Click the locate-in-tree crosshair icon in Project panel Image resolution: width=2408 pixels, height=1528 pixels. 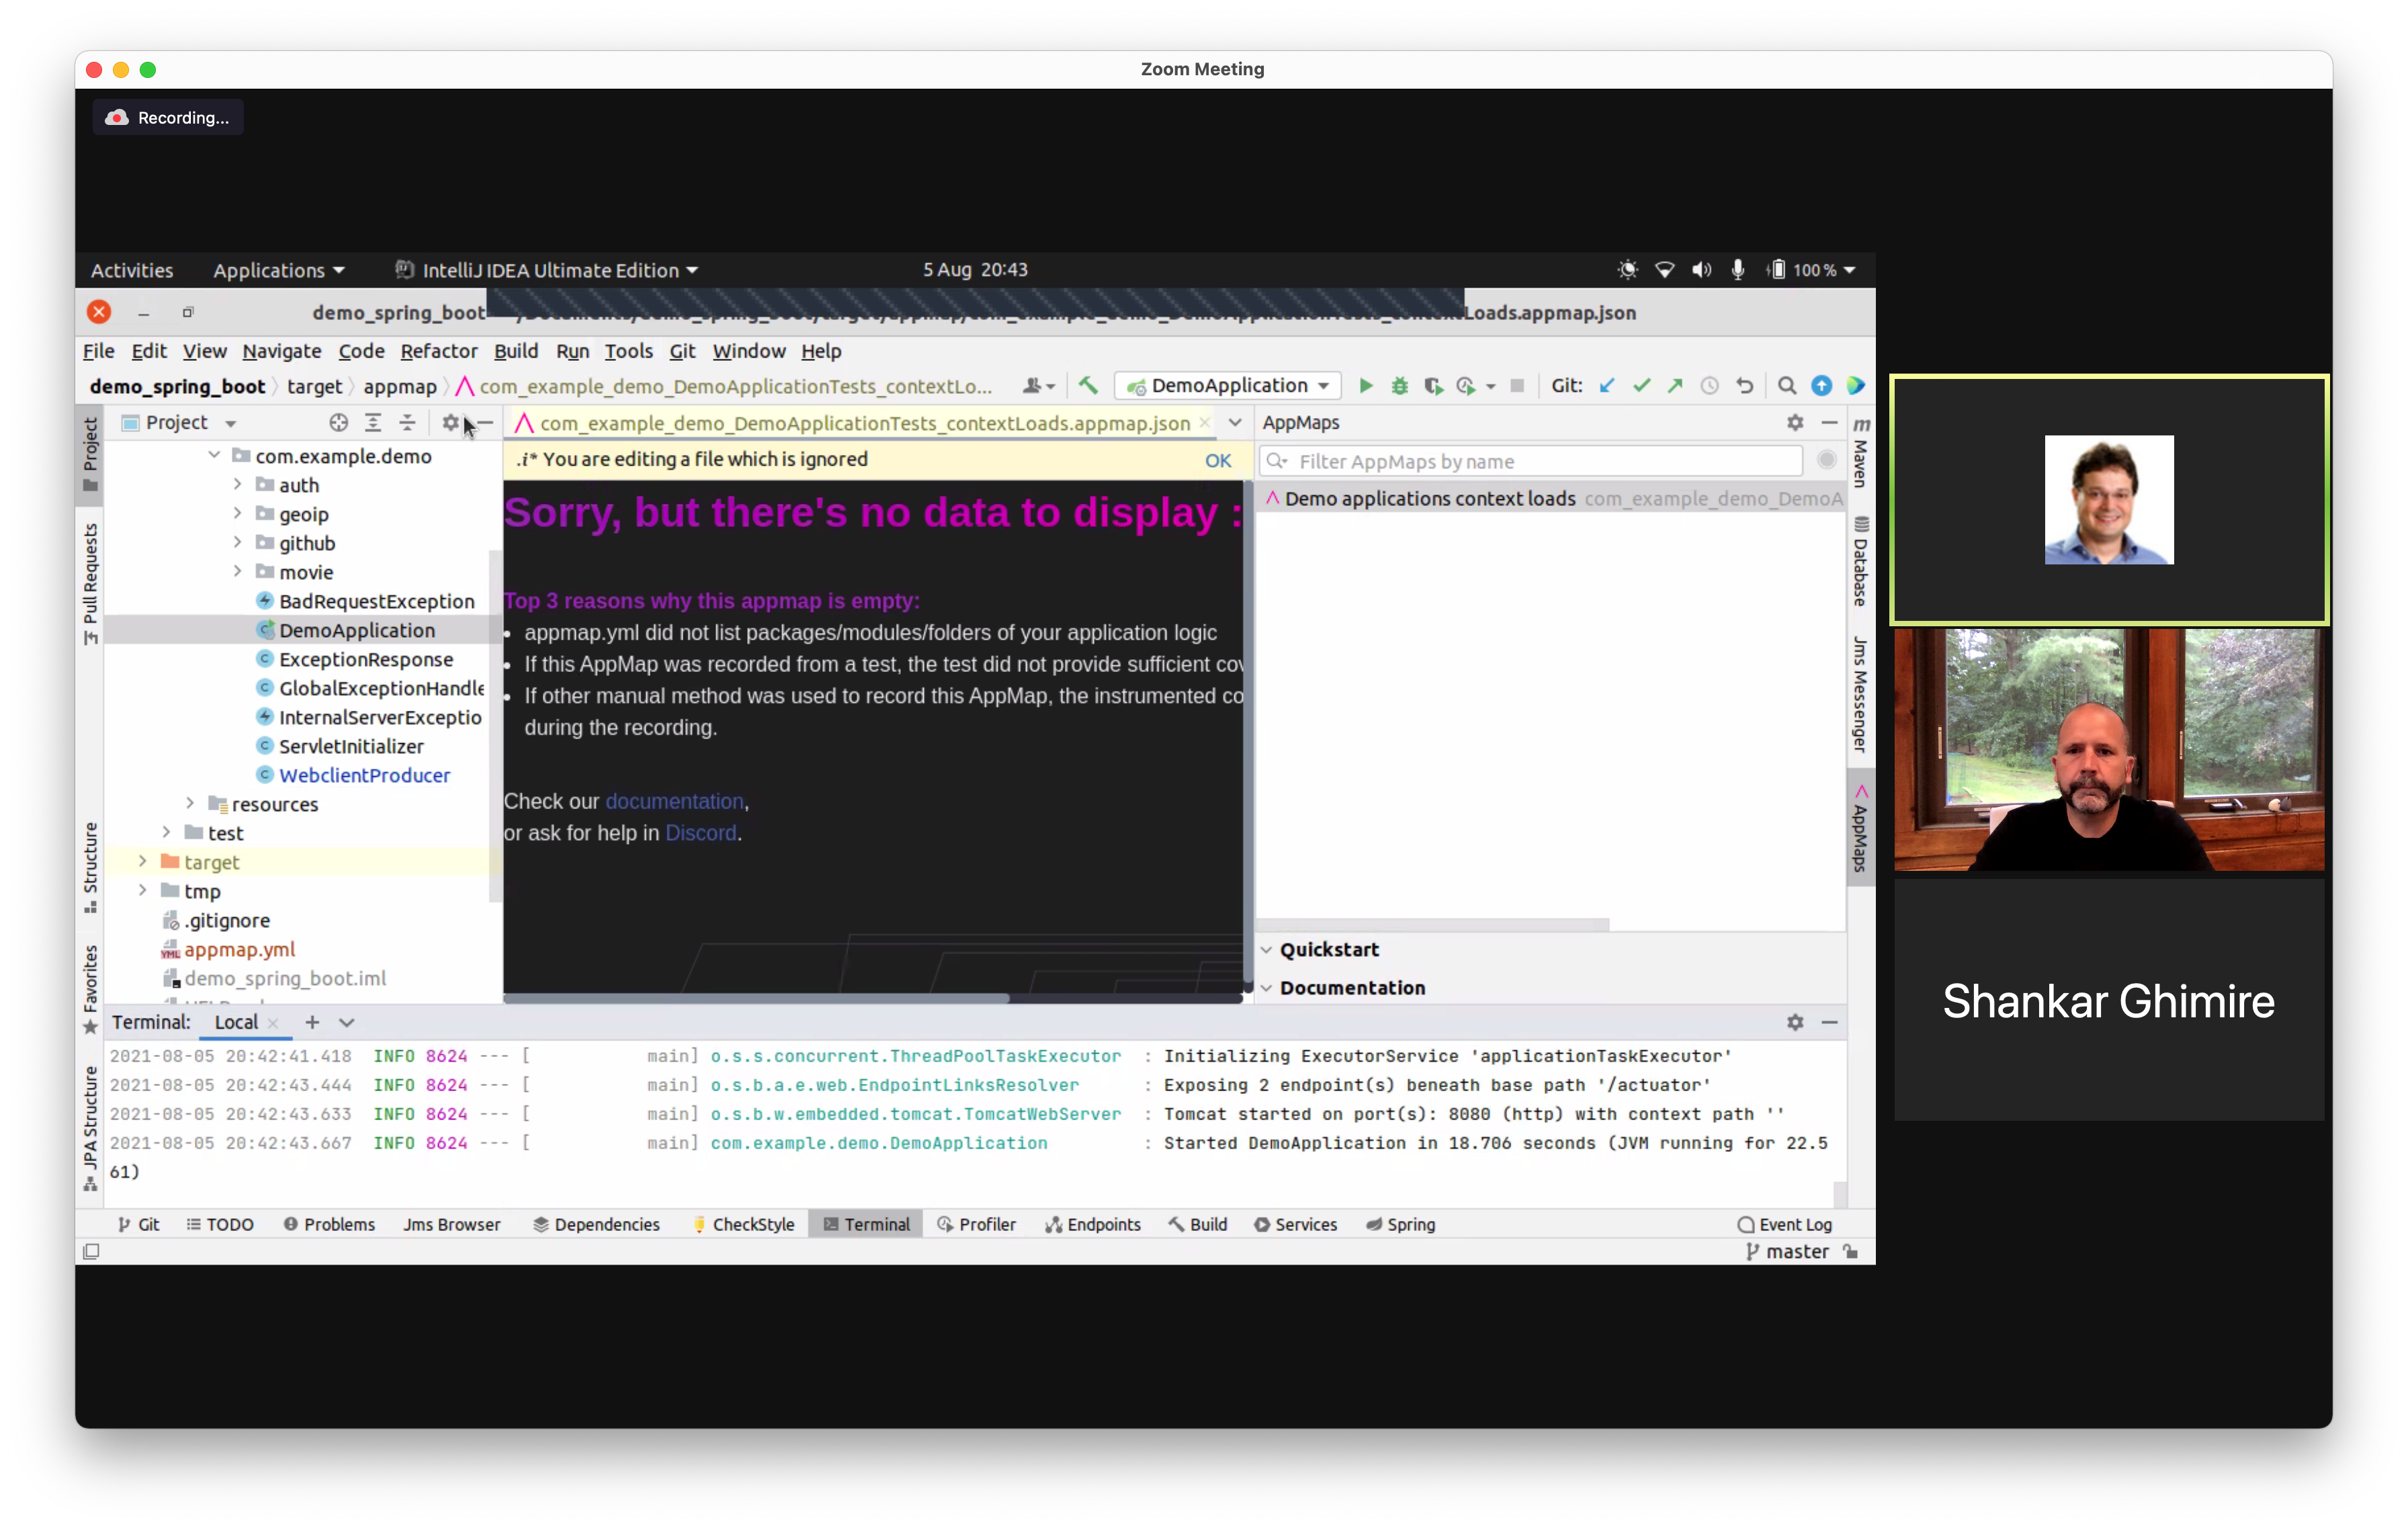(339, 423)
